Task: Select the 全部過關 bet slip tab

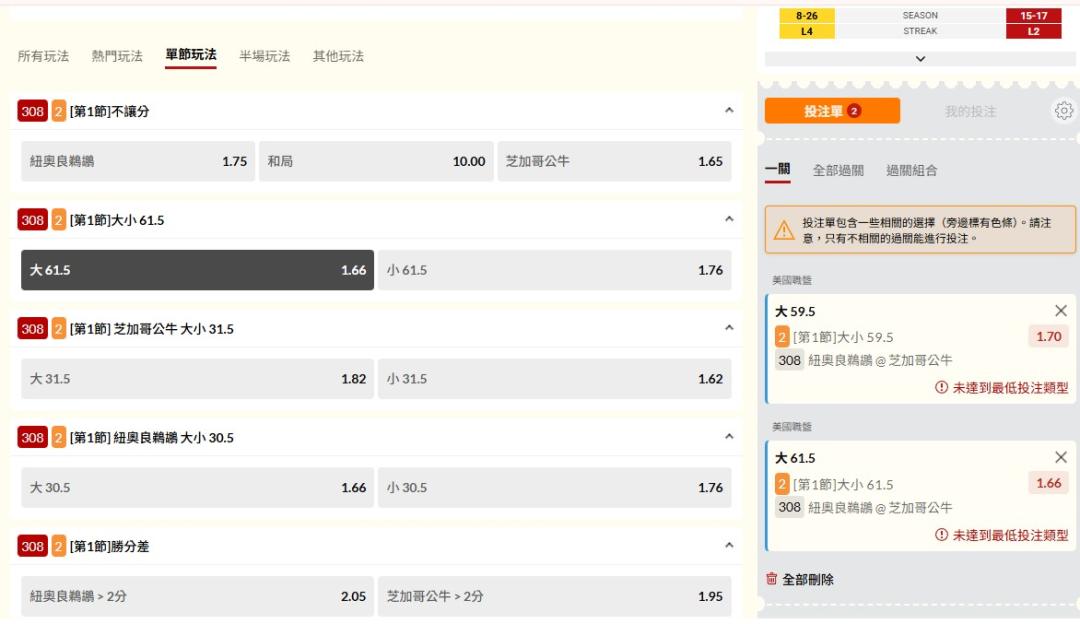Action: tap(838, 171)
